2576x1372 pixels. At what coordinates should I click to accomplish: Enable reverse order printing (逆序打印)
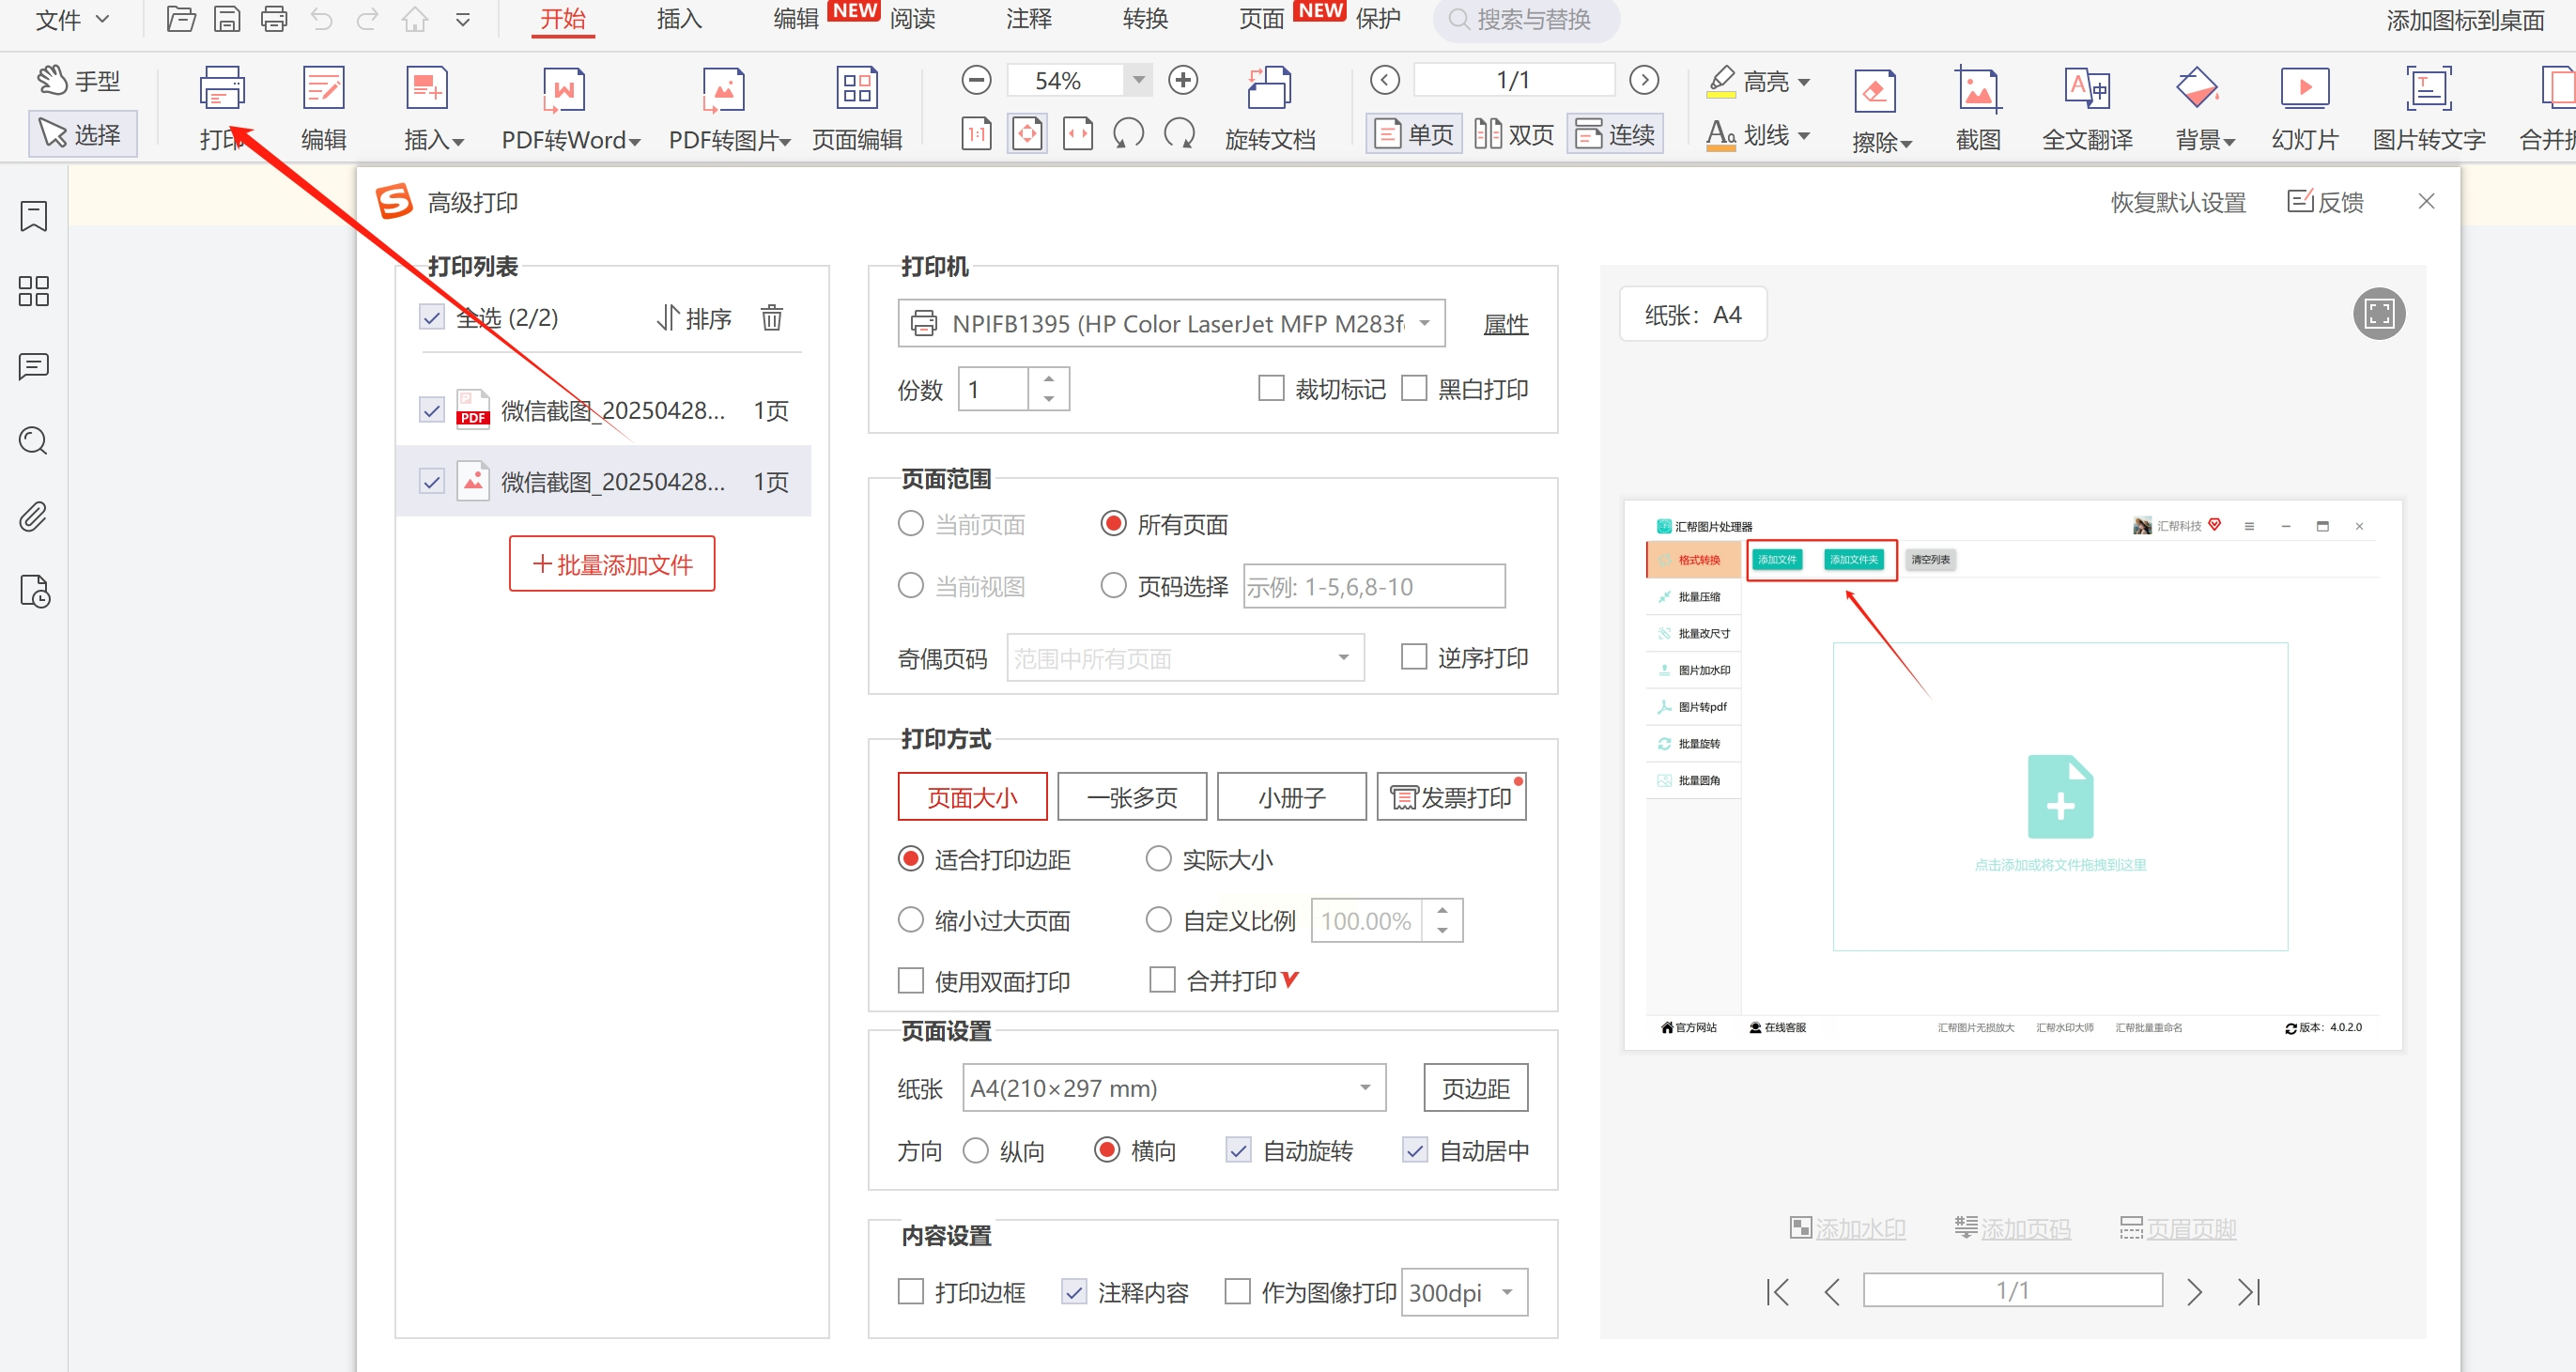(1413, 657)
